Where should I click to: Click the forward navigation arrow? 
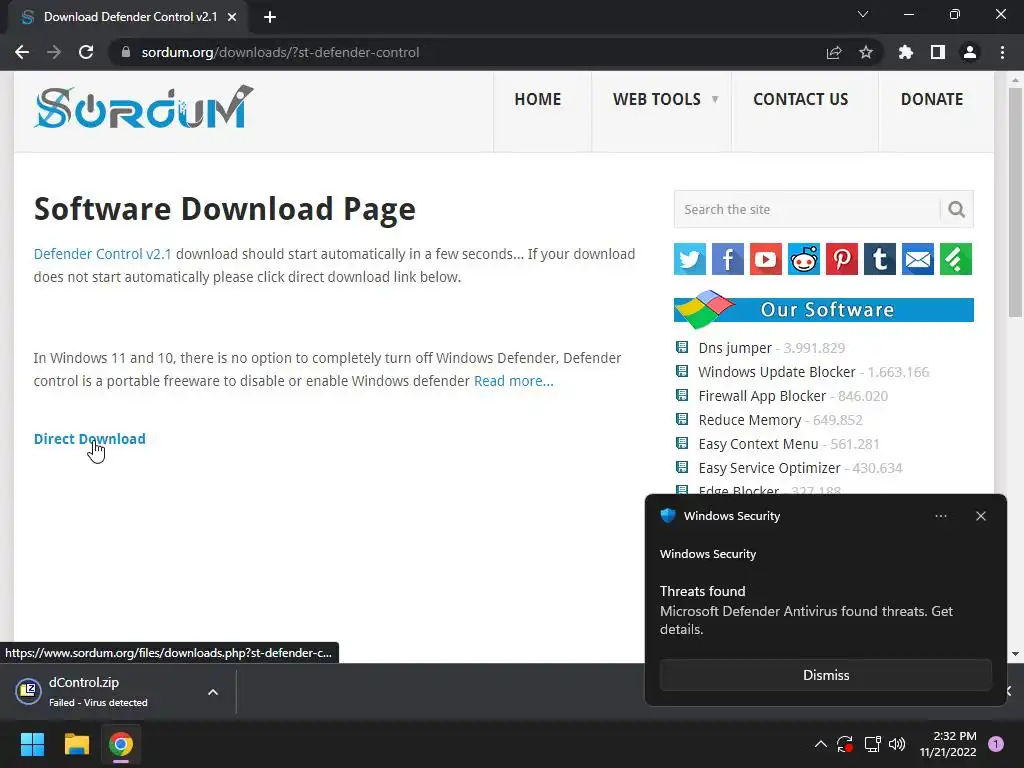(x=54, y=52)
